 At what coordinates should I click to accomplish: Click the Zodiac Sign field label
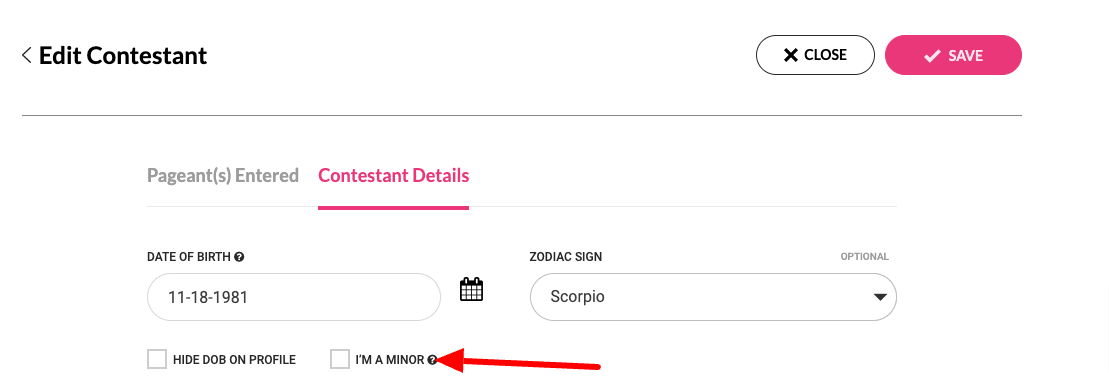[566, 257]
